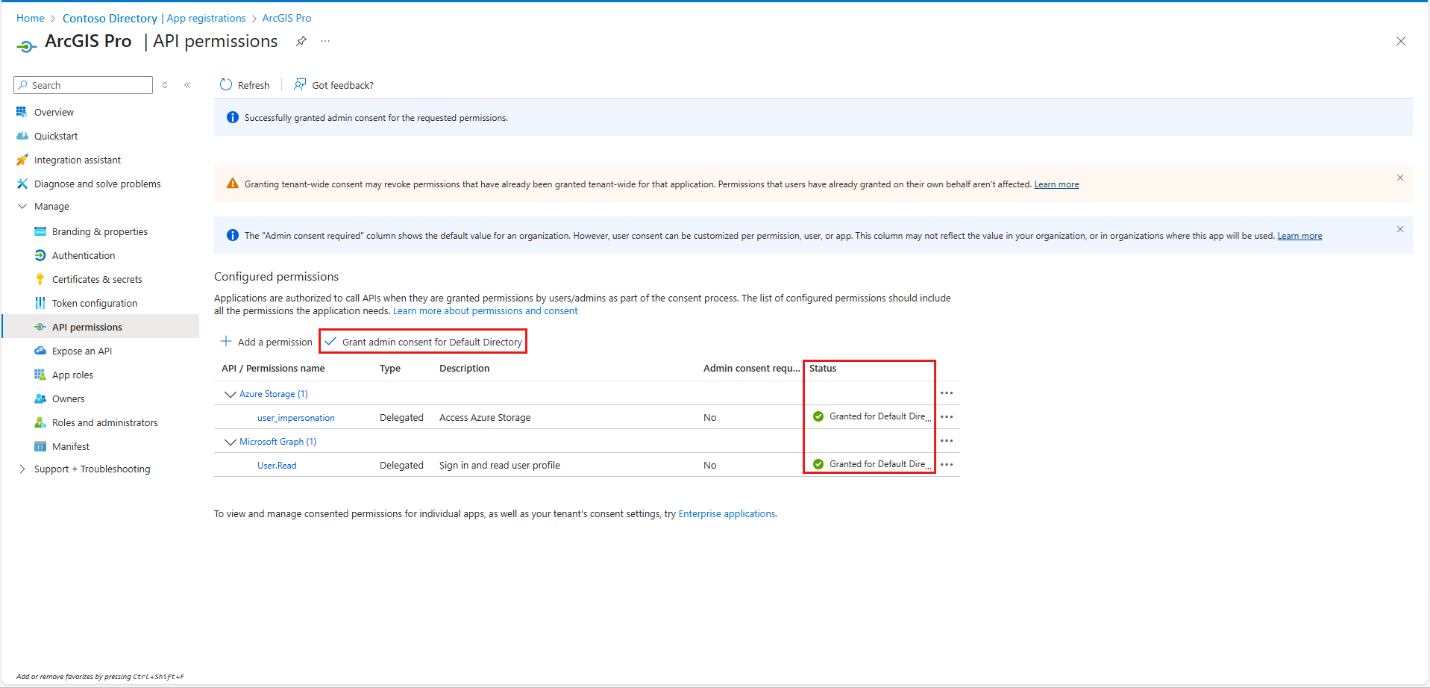Click the warning triangle icon in the banner

pyautogui.click(x=233, y=184)
